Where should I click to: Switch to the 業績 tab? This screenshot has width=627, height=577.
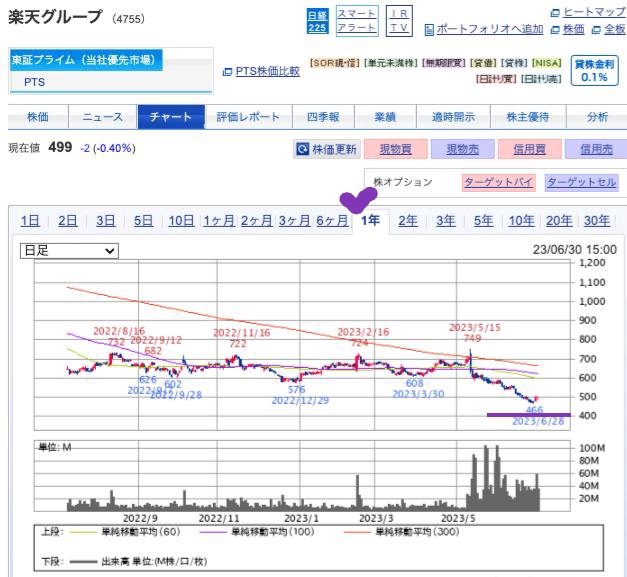(385, 117)
